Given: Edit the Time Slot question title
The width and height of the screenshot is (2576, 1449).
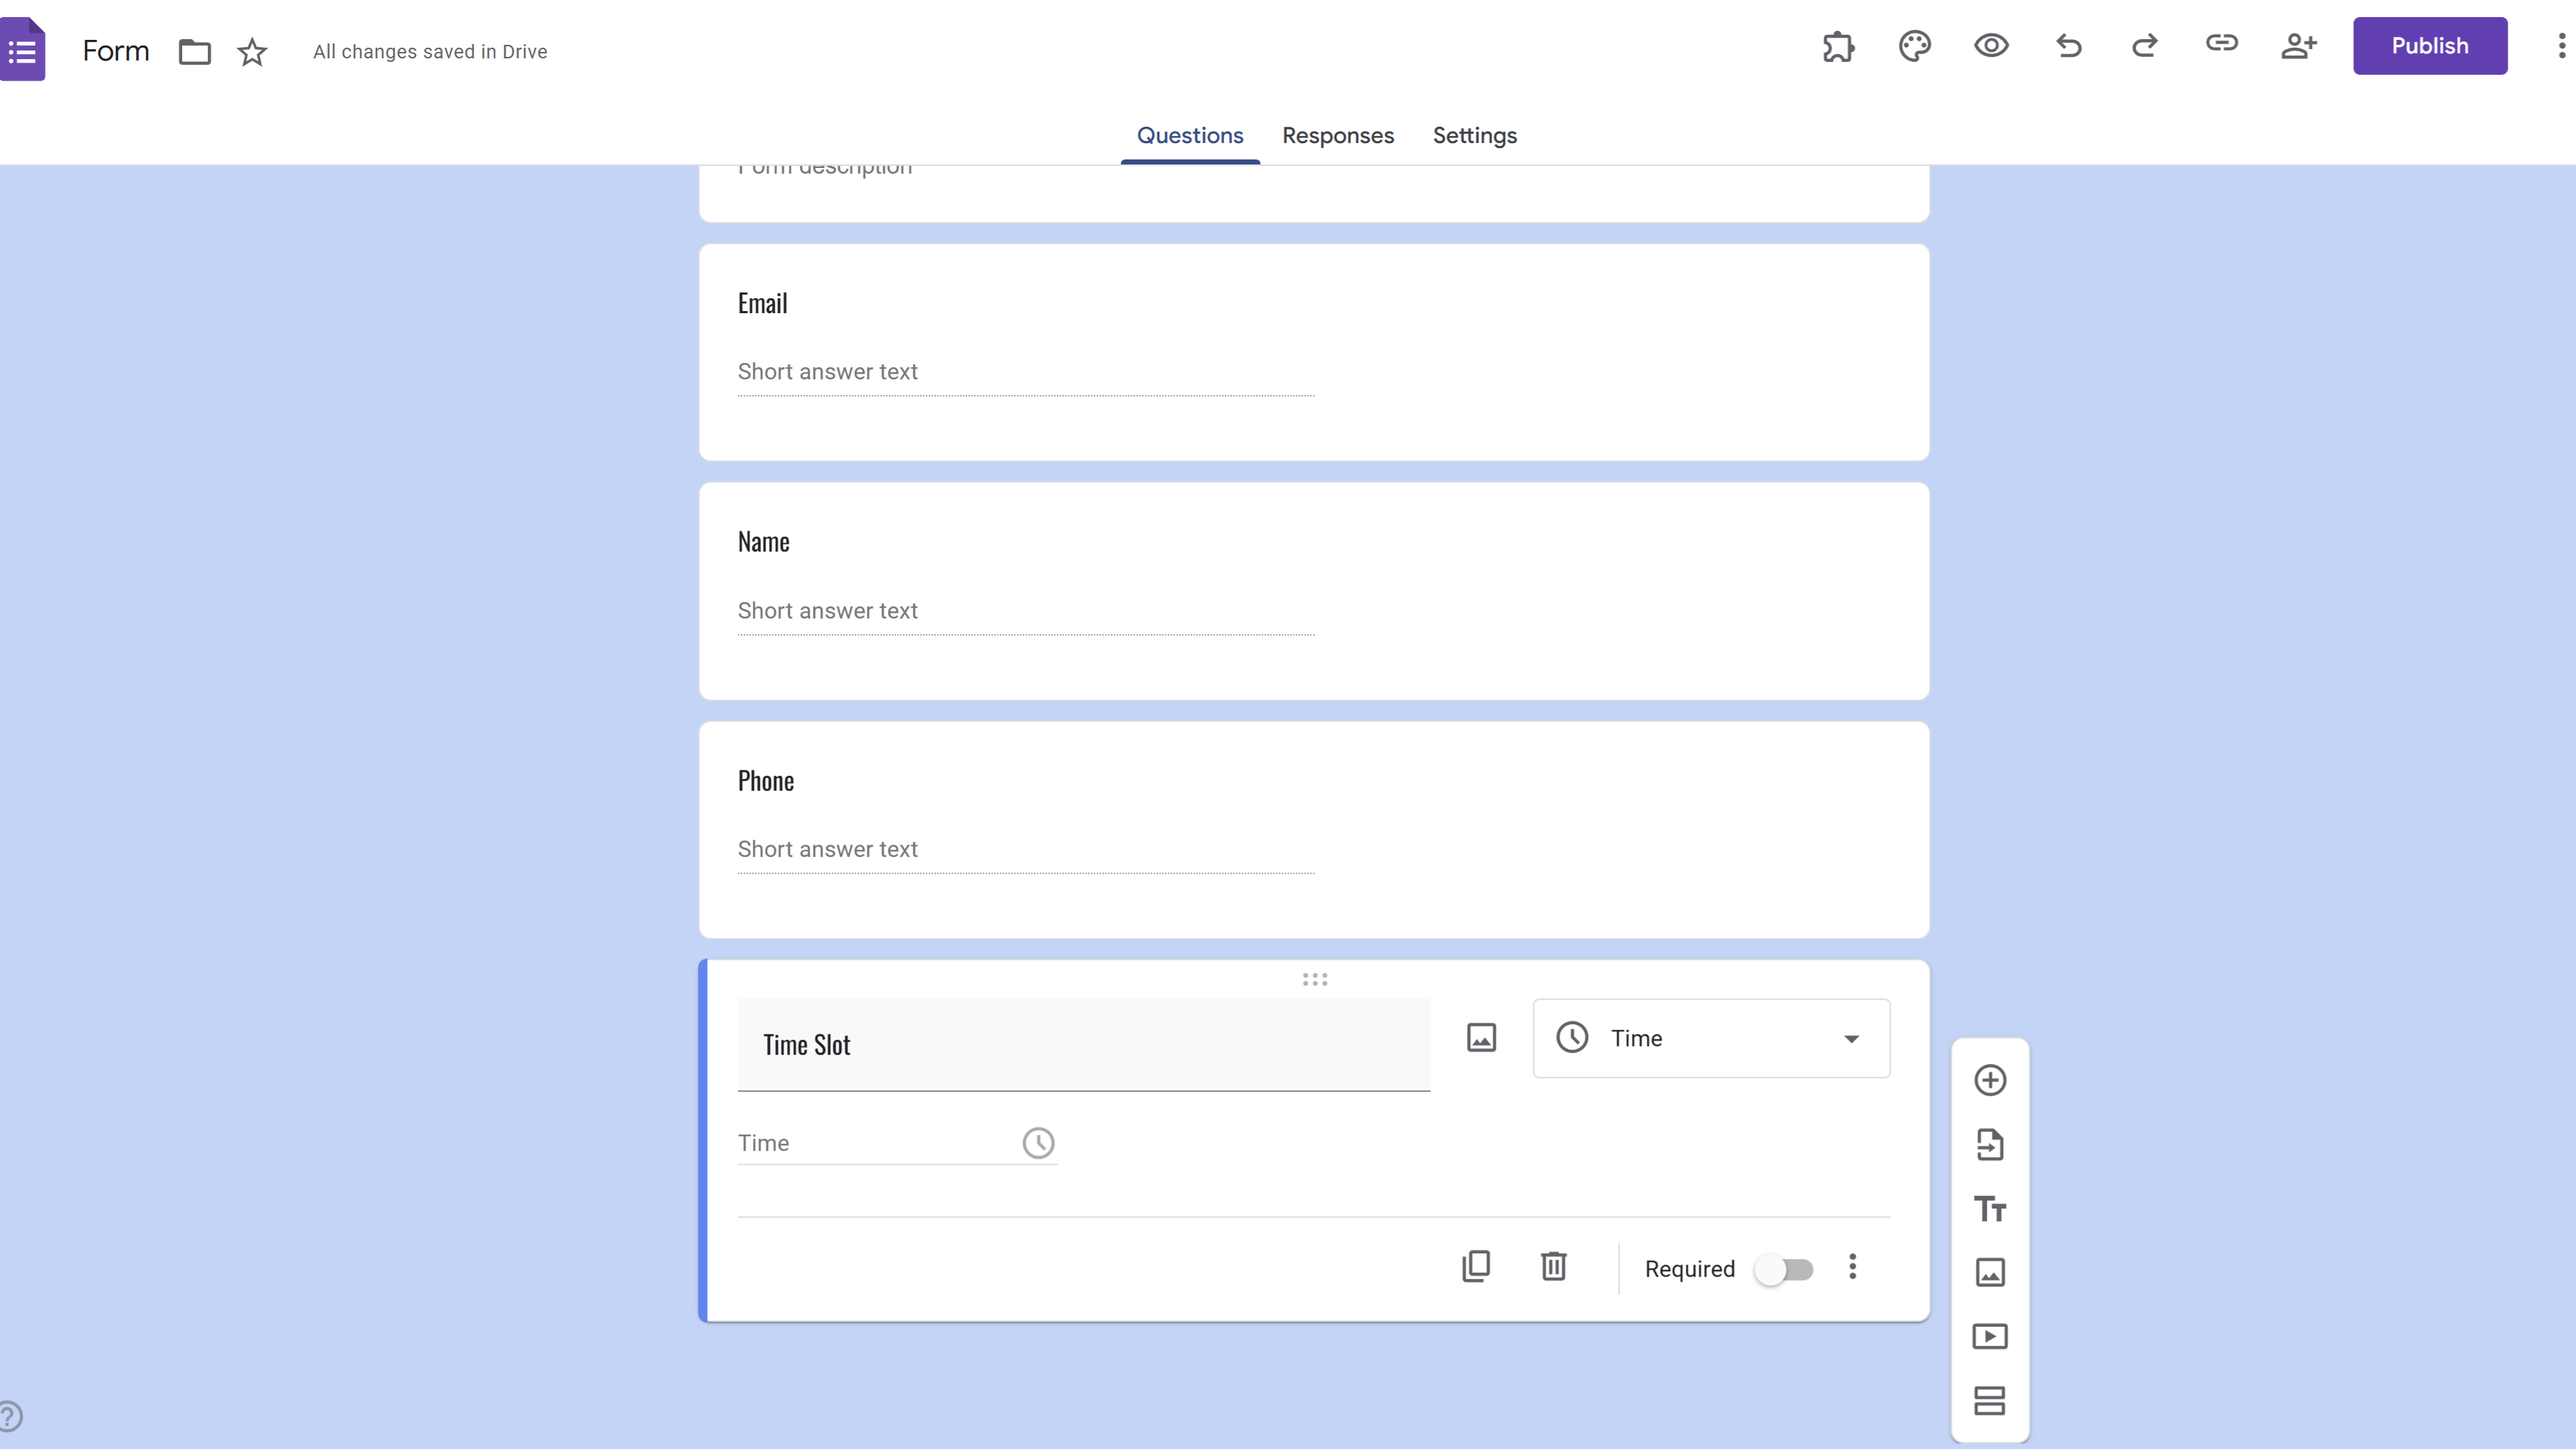Looking at the screenshot, I should point(1083,1044).
